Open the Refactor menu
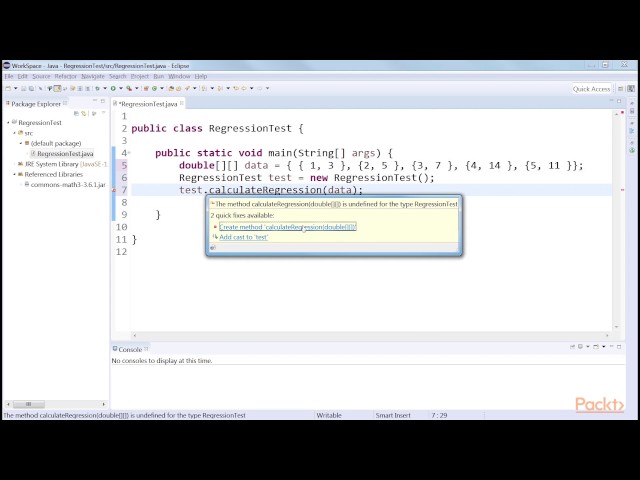The image size is (640, 480). [x=65, y=76]
